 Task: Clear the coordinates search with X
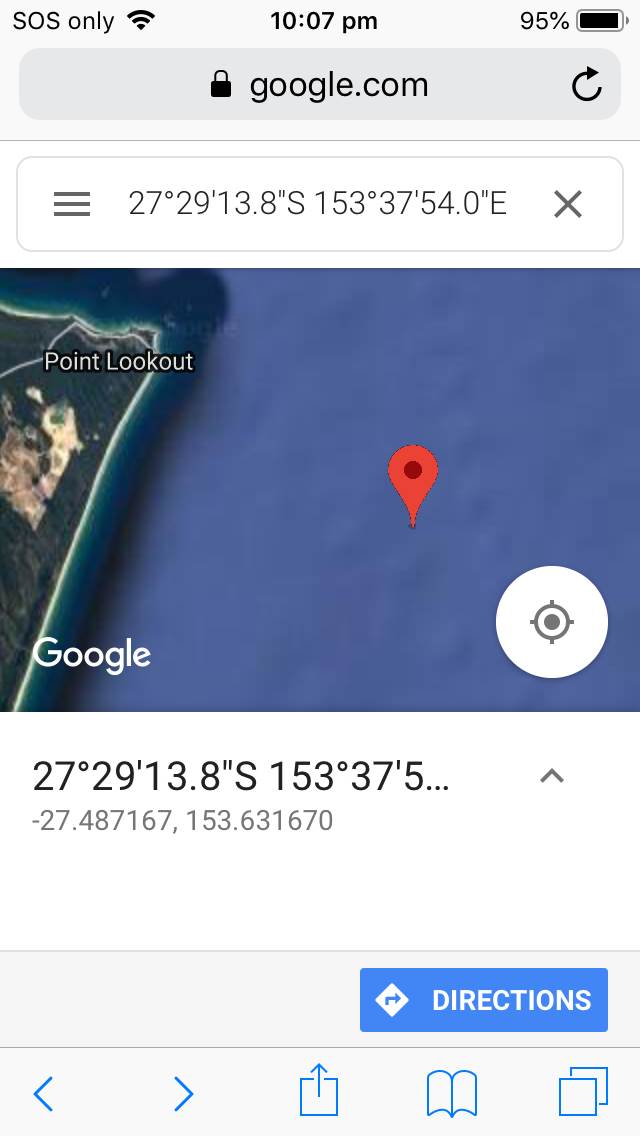(x=568, y=204)
